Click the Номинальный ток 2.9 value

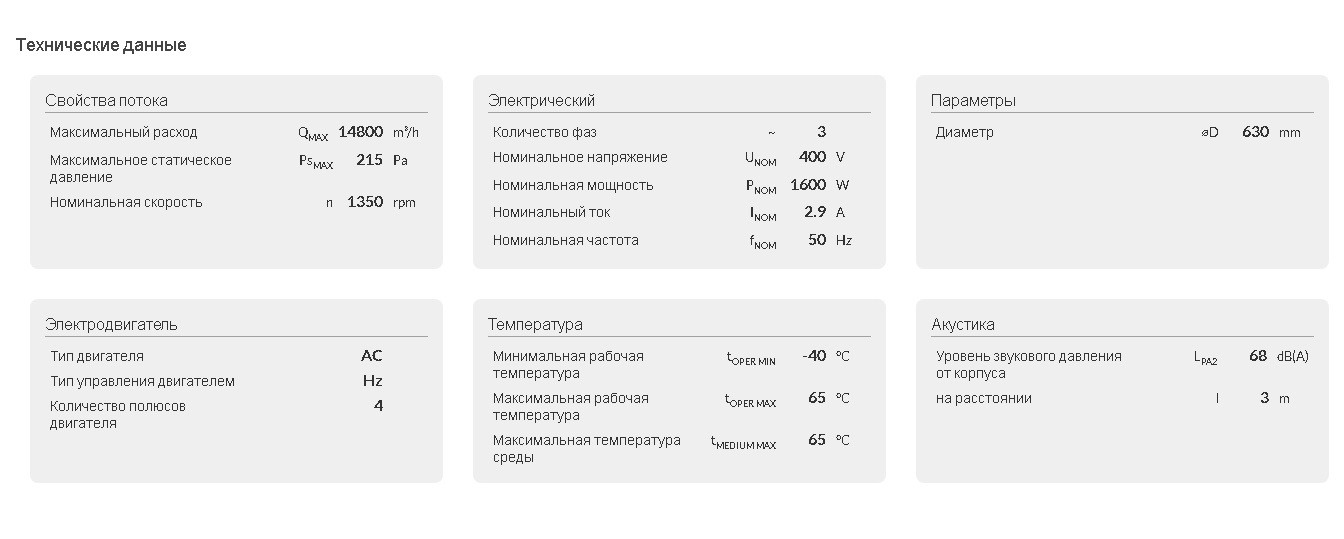(x=815, y=212)
